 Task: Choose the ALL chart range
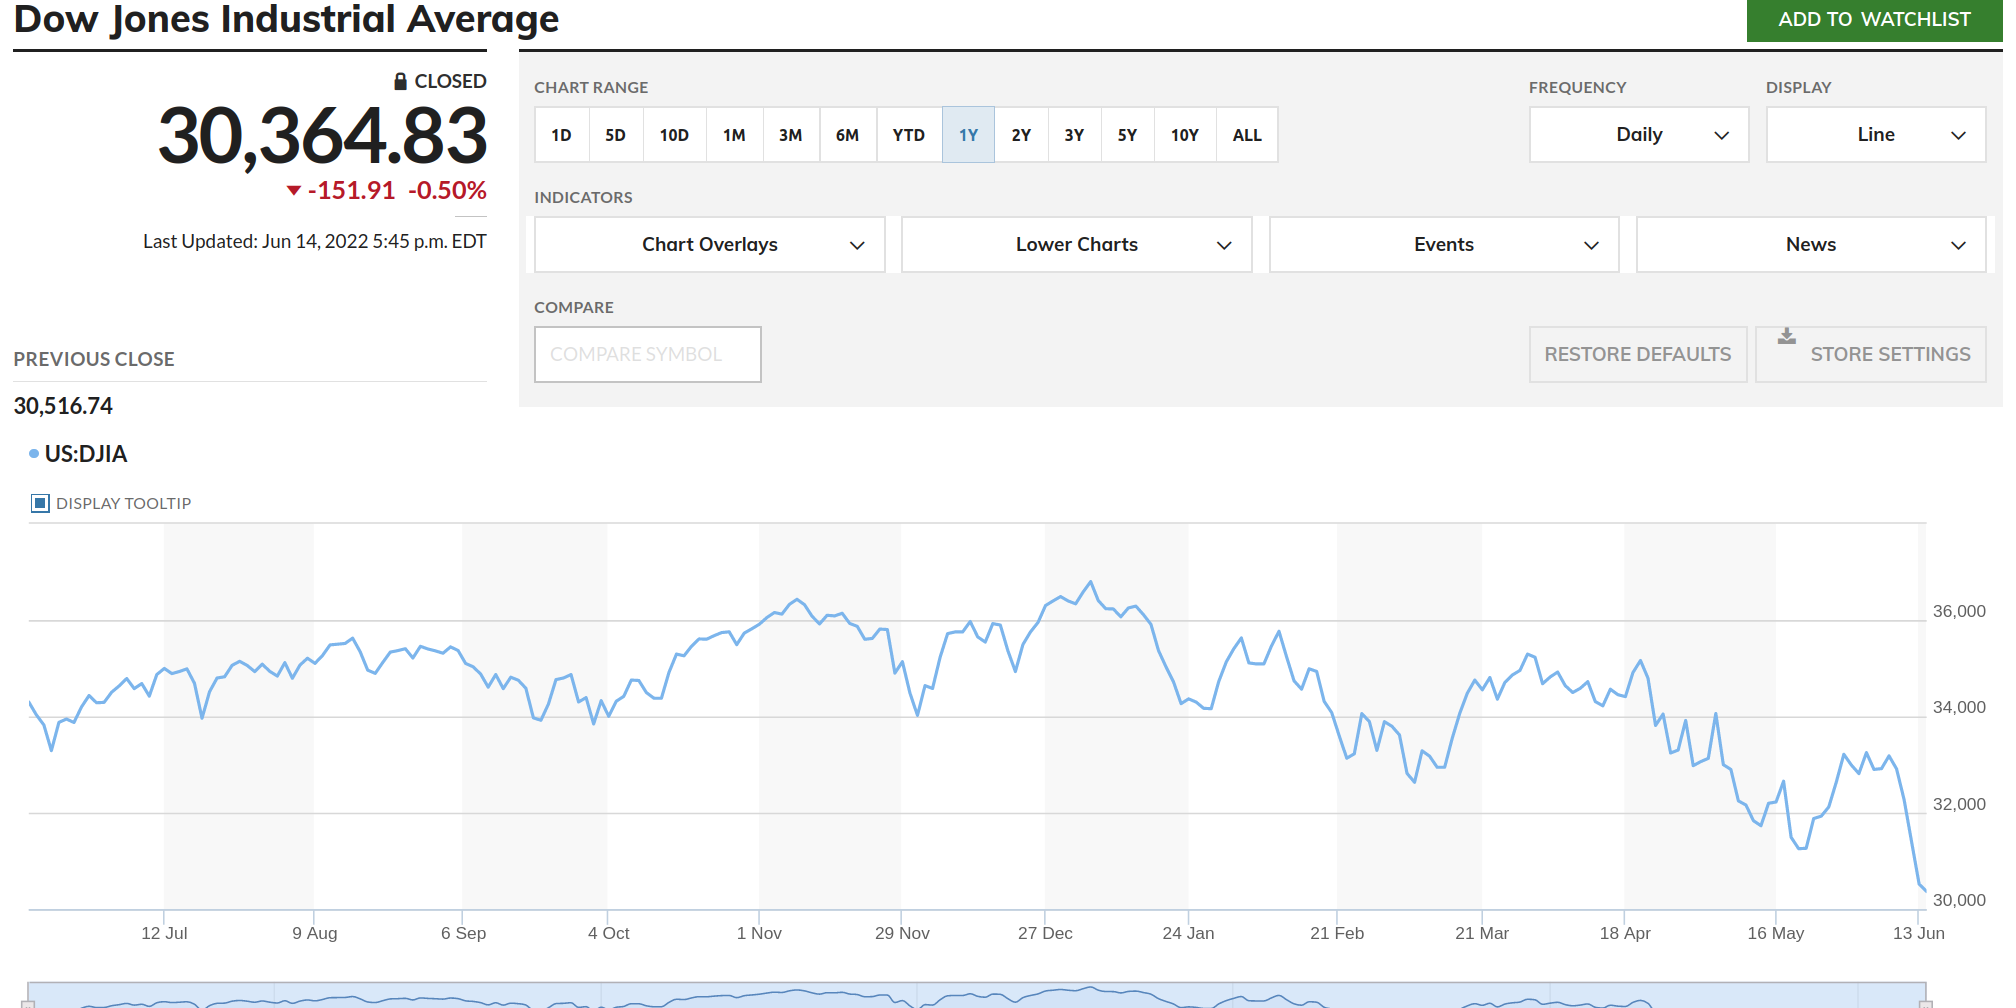(x=1247, y=135)
